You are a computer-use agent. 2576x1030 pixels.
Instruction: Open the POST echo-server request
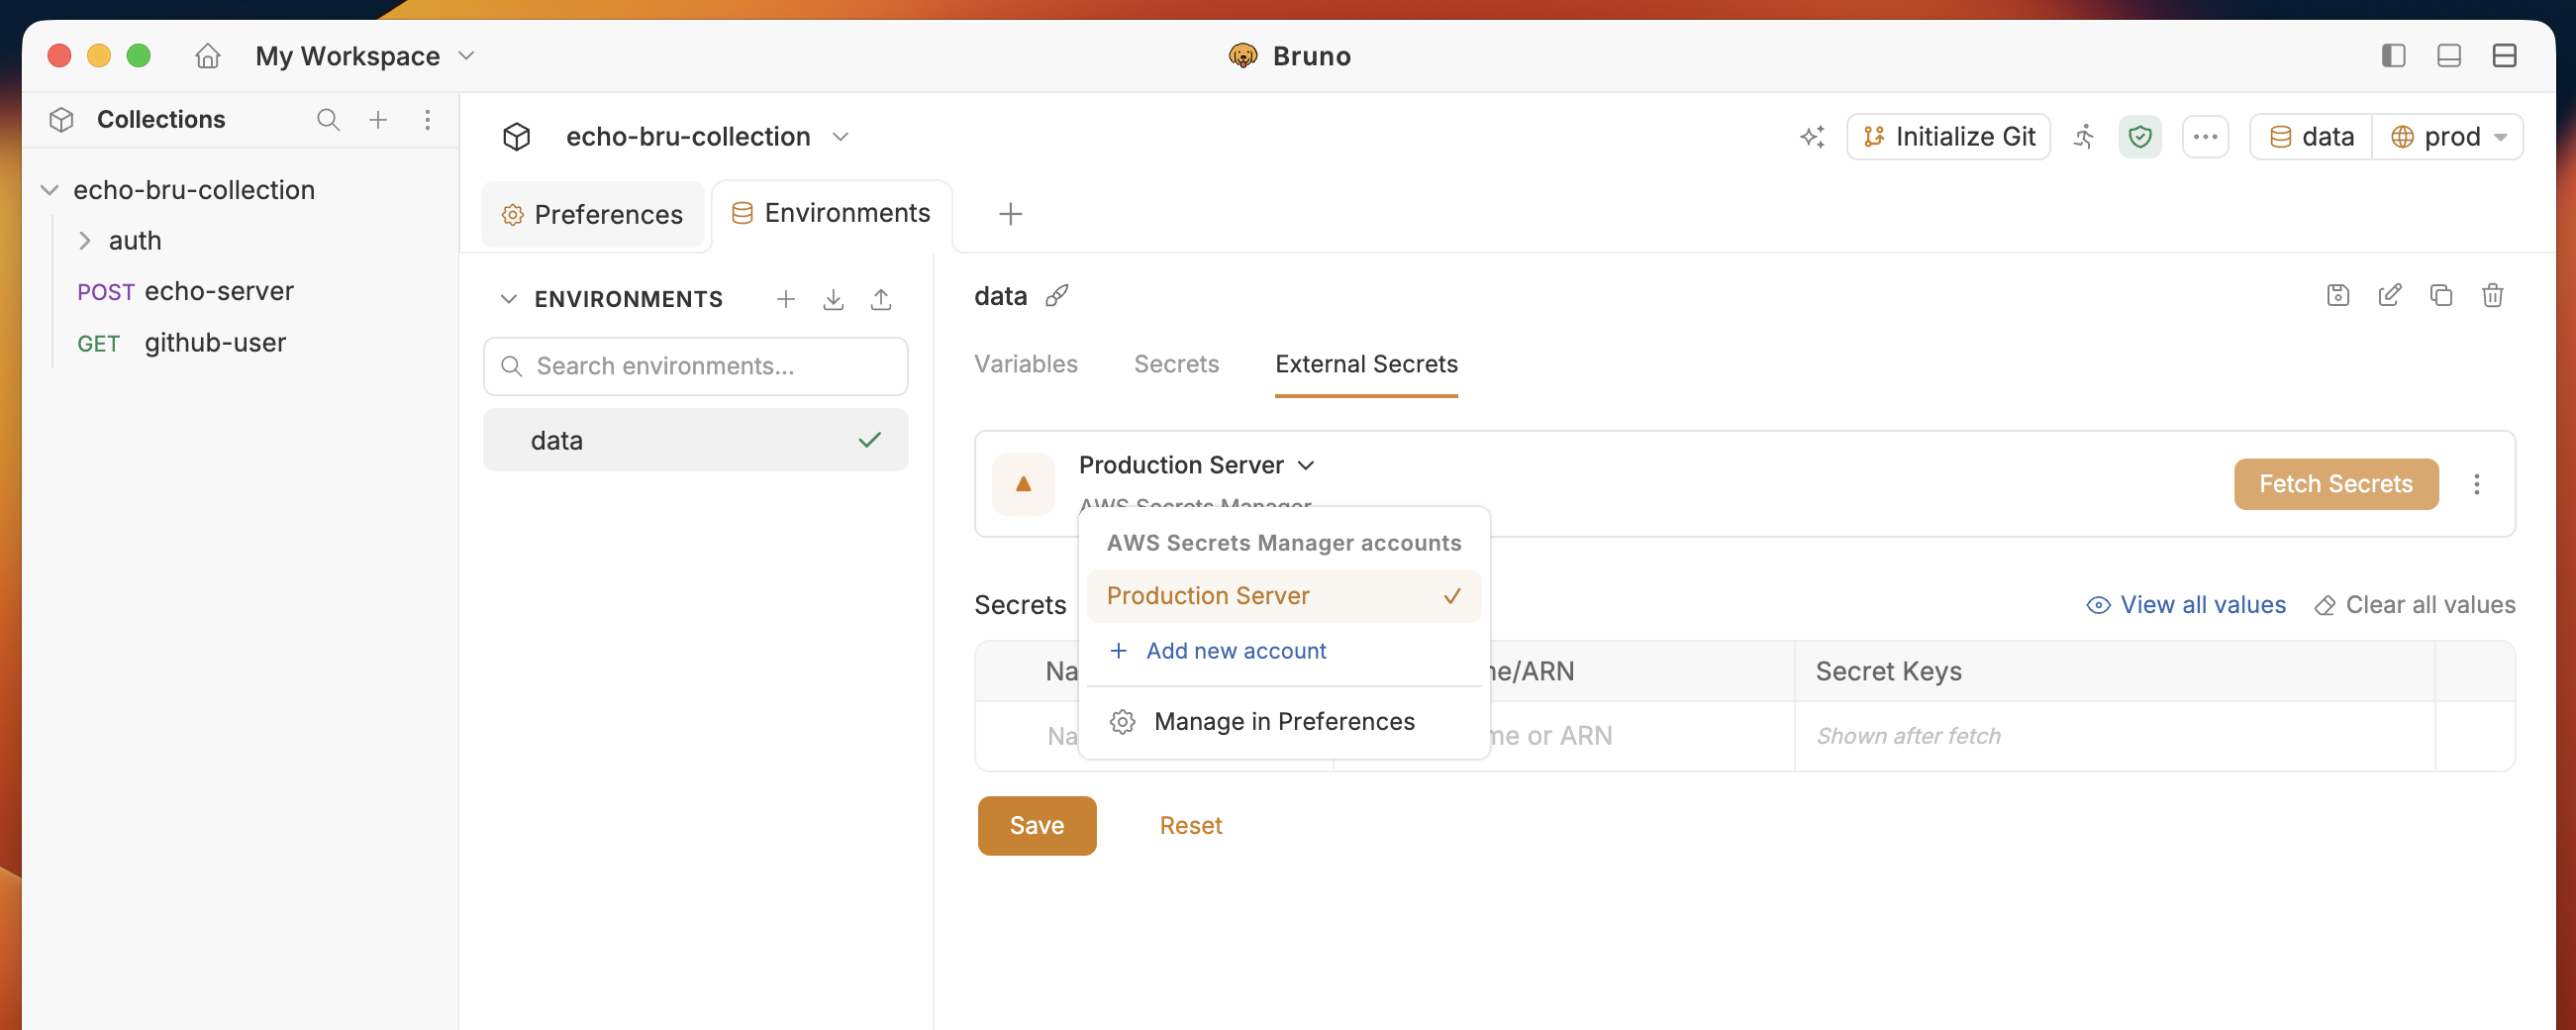185,291
